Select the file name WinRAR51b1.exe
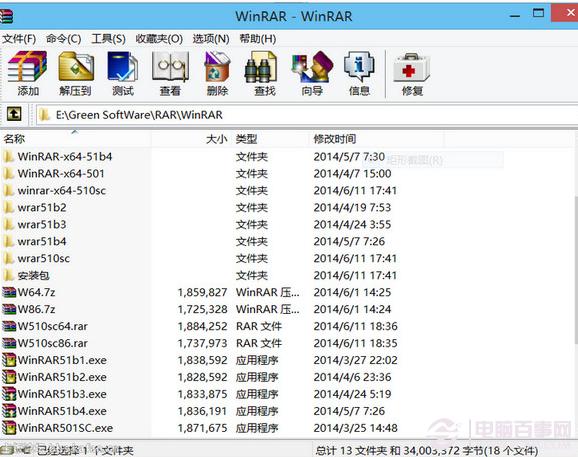578x457 pixels. pyautogui.click(x=62, y=360)
